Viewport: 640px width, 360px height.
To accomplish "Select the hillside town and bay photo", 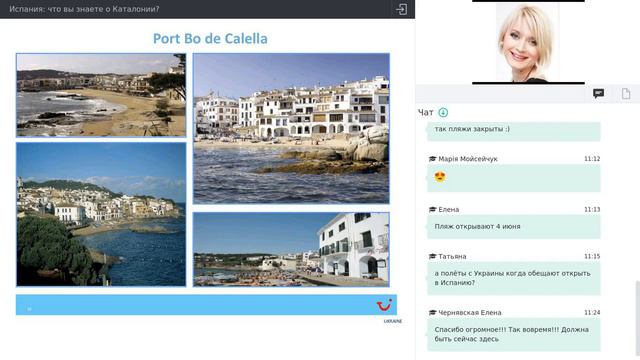I will click(x=101, y=214).
